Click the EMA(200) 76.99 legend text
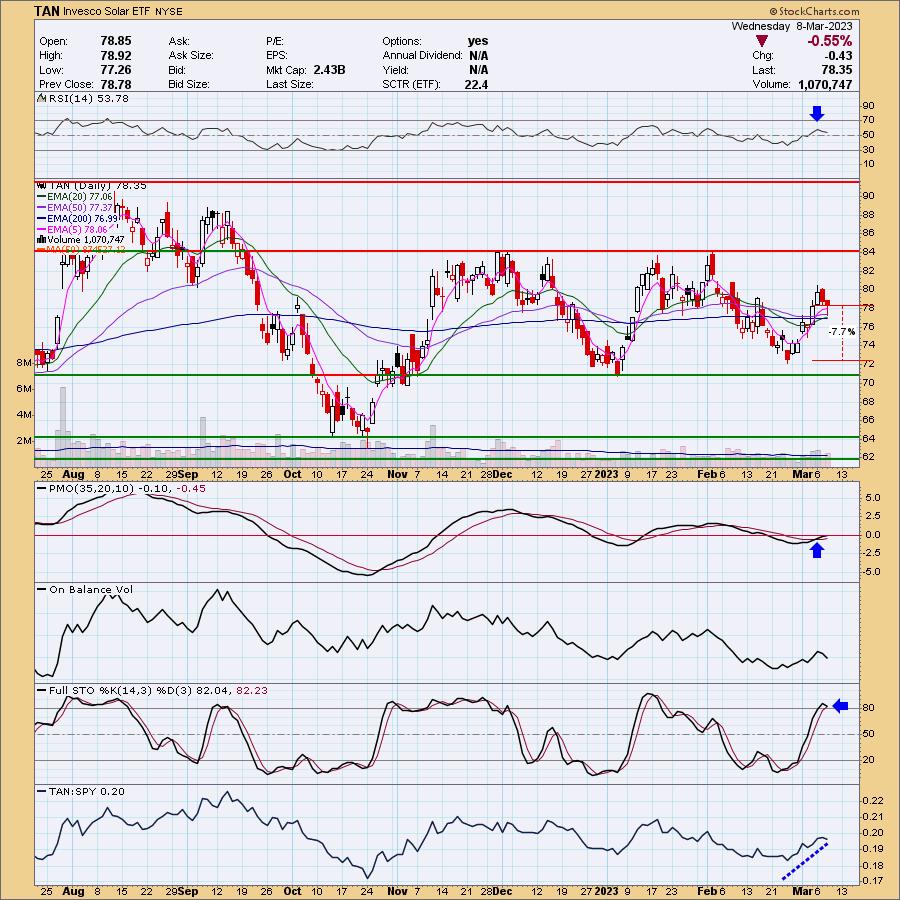 click(x=83, y=219)
